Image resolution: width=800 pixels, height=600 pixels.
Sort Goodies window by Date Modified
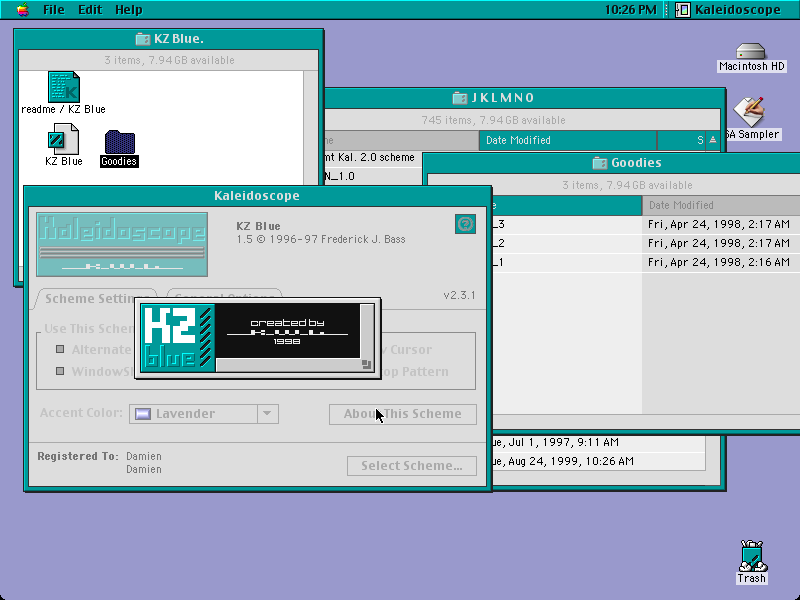(x=720, y=205)
